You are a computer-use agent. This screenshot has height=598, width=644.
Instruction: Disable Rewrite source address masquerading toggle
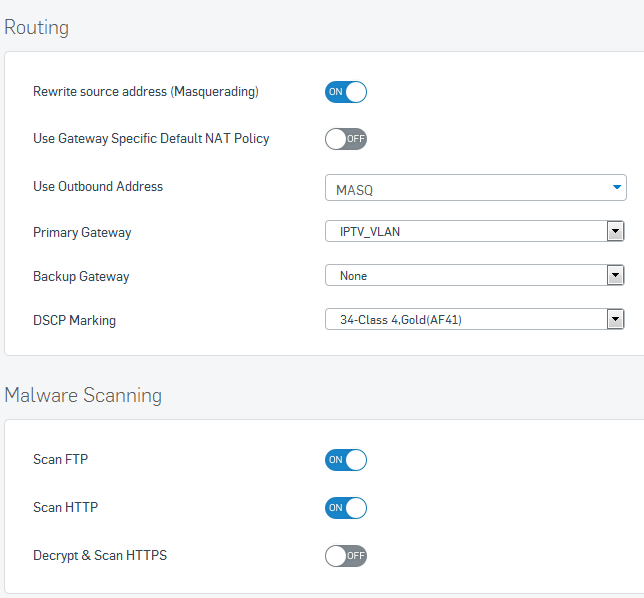(345, 92)
